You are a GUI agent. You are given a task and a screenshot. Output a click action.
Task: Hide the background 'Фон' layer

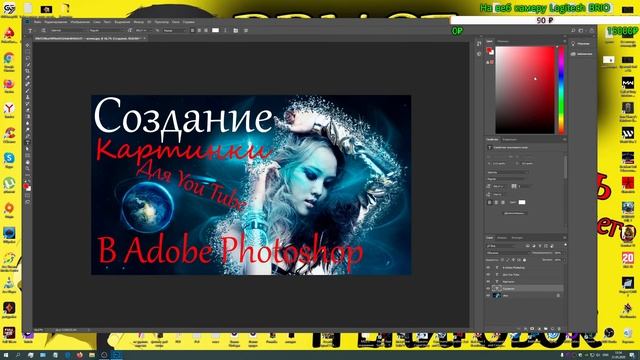coord(488,296)
